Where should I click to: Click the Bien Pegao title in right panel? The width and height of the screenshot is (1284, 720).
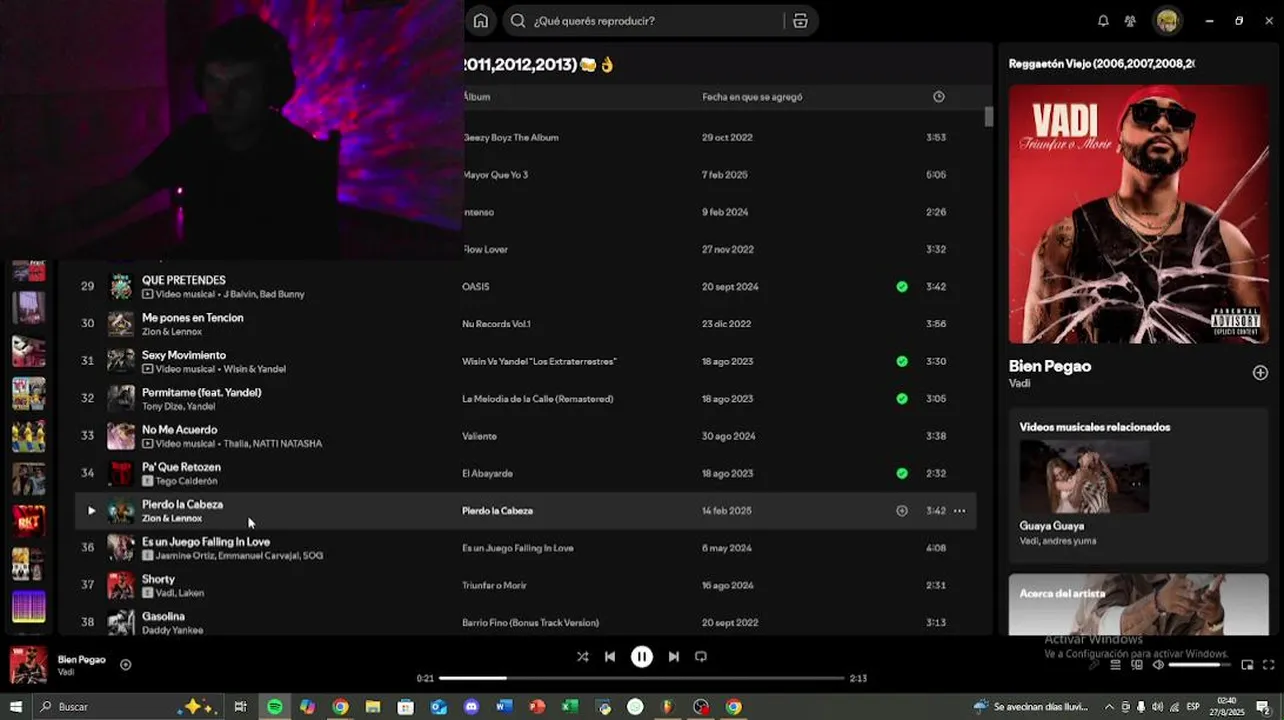1050,366
